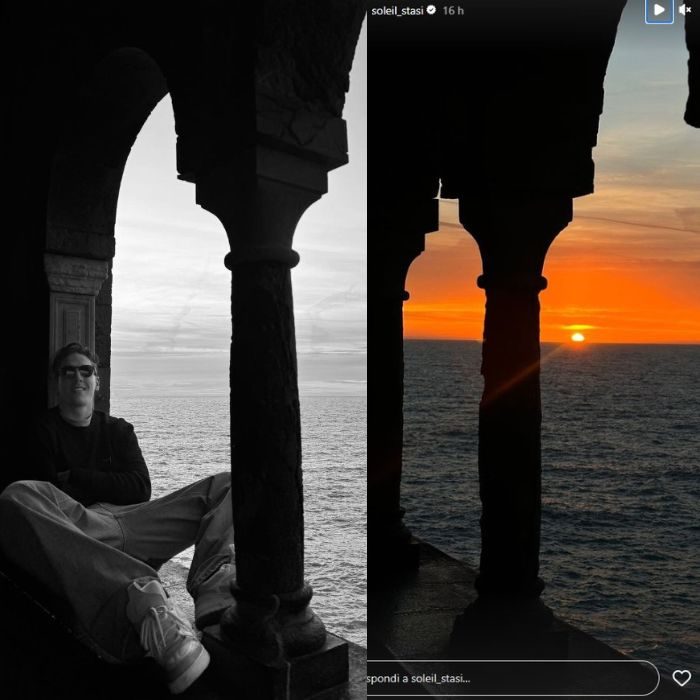Click the setting sun in the color photo
The width and height of the screenshot is (700, 700).
[577, 338]
